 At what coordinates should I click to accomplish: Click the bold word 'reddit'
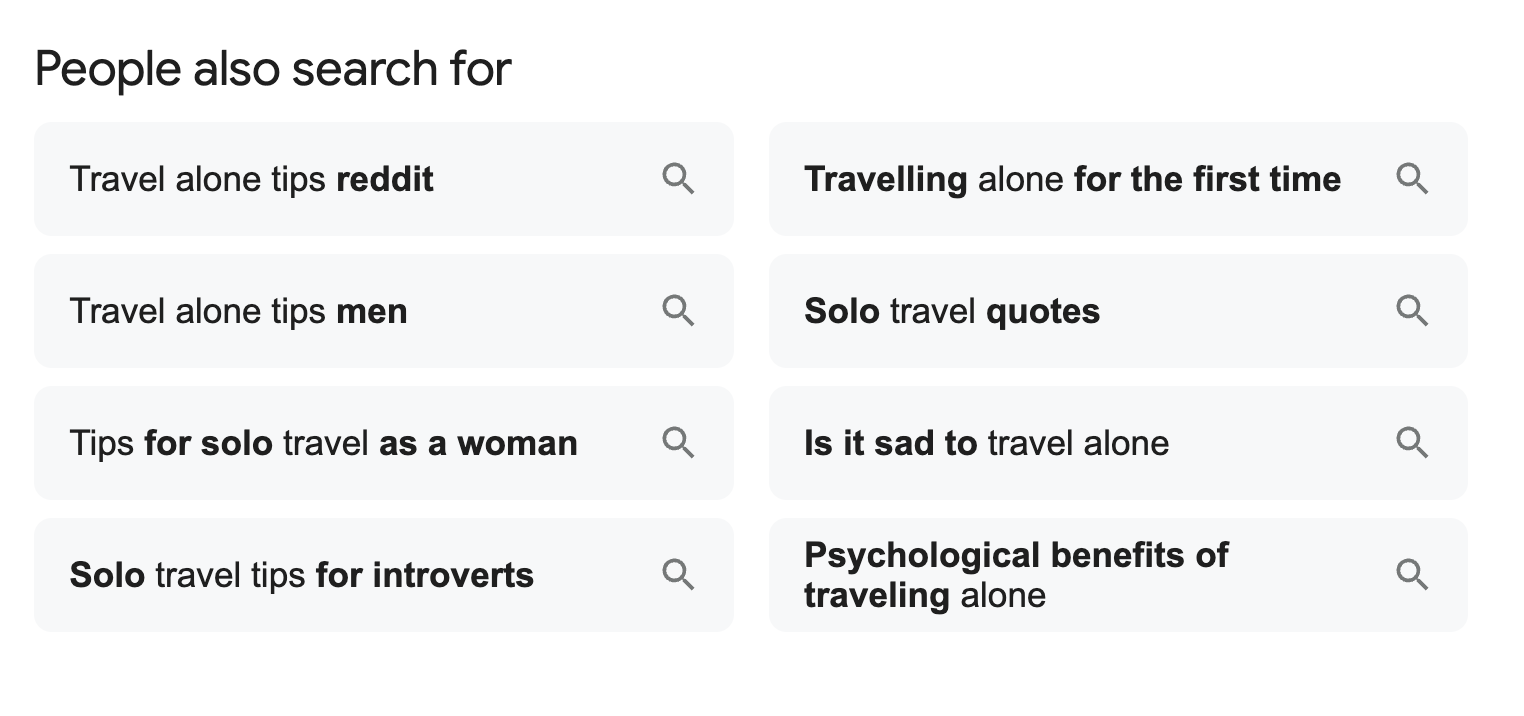[385, 180]
